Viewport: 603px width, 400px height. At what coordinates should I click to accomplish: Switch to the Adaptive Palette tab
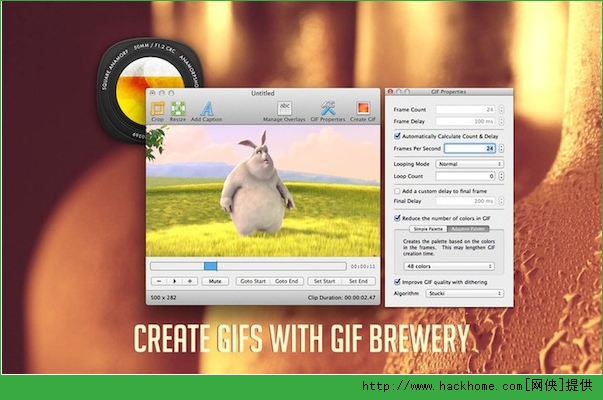tap(468, 229)
